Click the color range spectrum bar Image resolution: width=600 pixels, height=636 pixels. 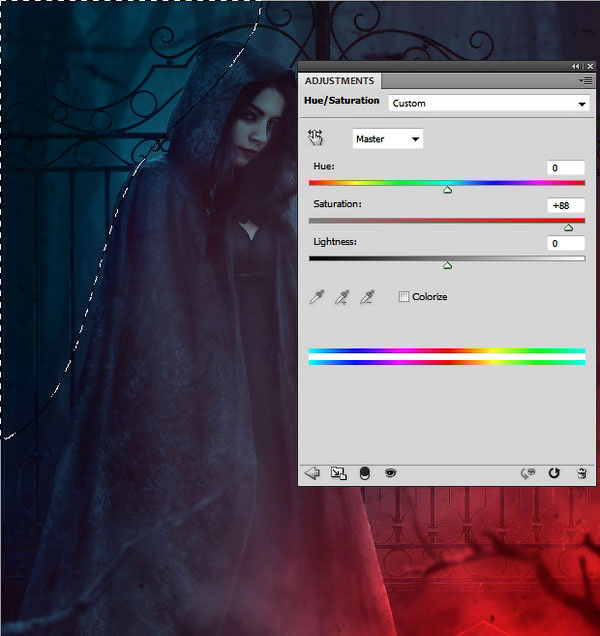(x=447, y=357)
